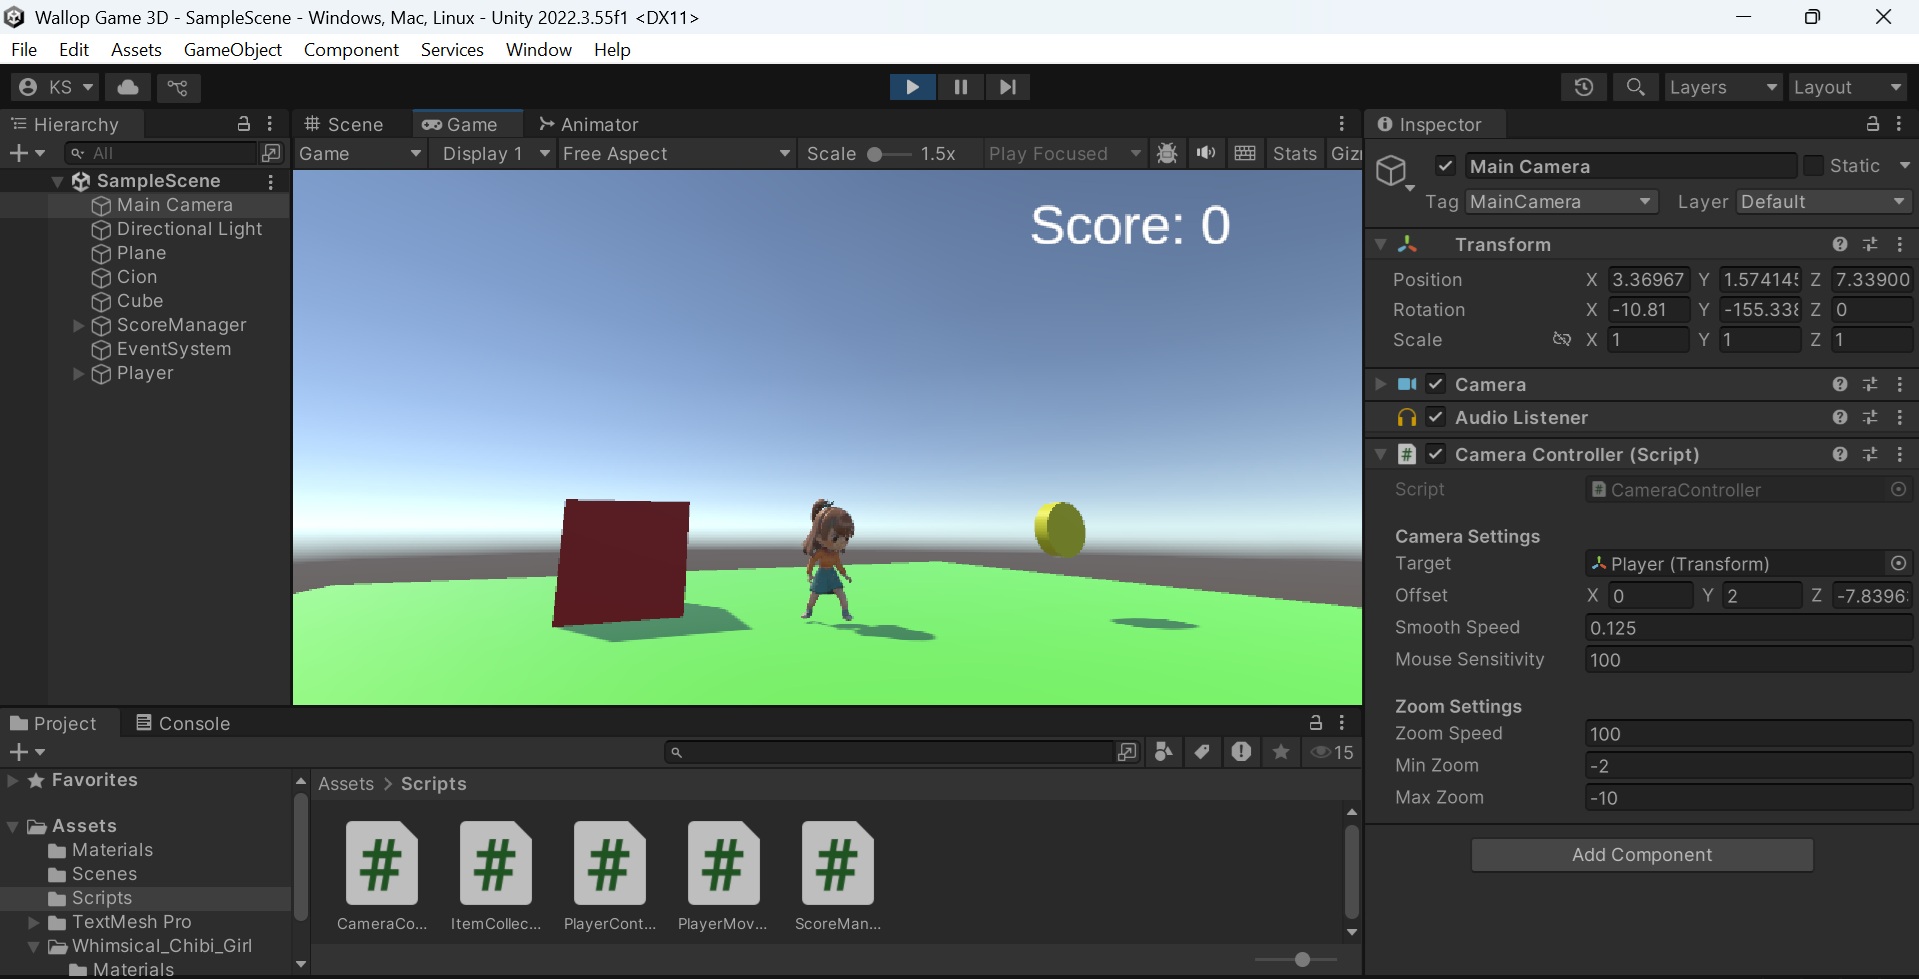This screenshot has width=1919, height=979.
Task: Click the Audio Listener headphones icon
Action: tap(1406, 417)
